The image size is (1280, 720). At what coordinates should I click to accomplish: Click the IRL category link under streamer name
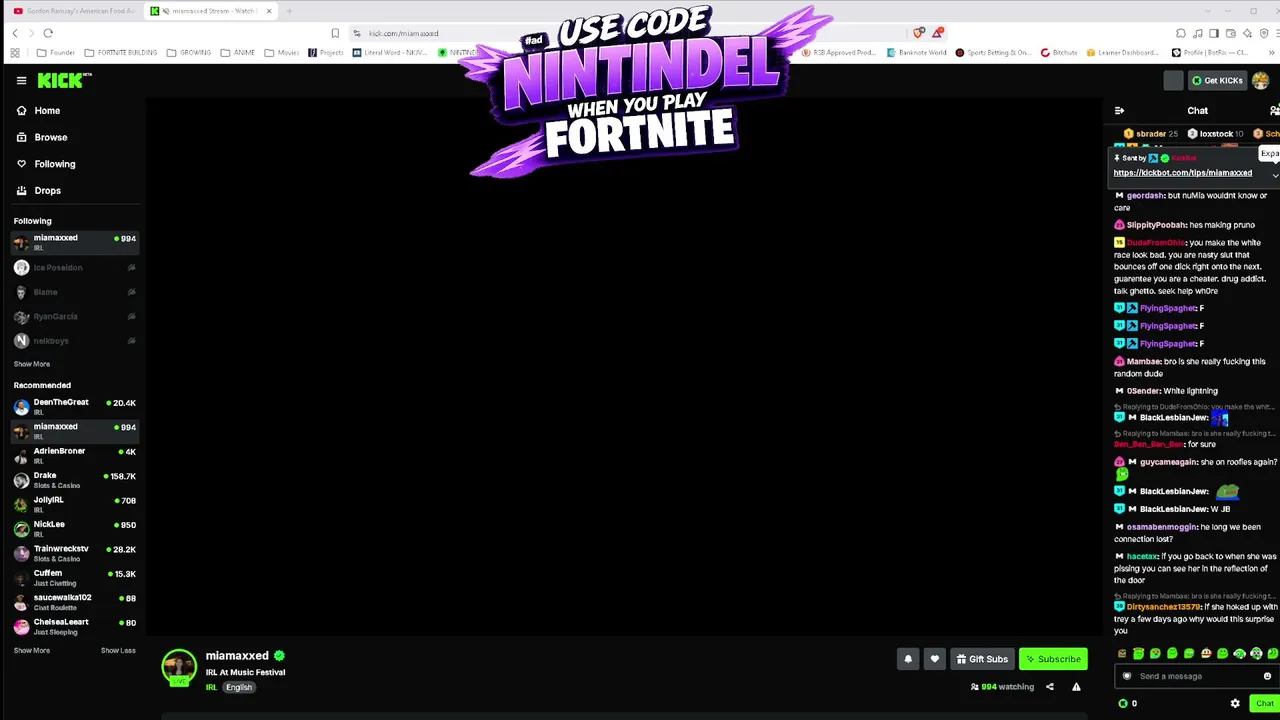pos(211,688)
